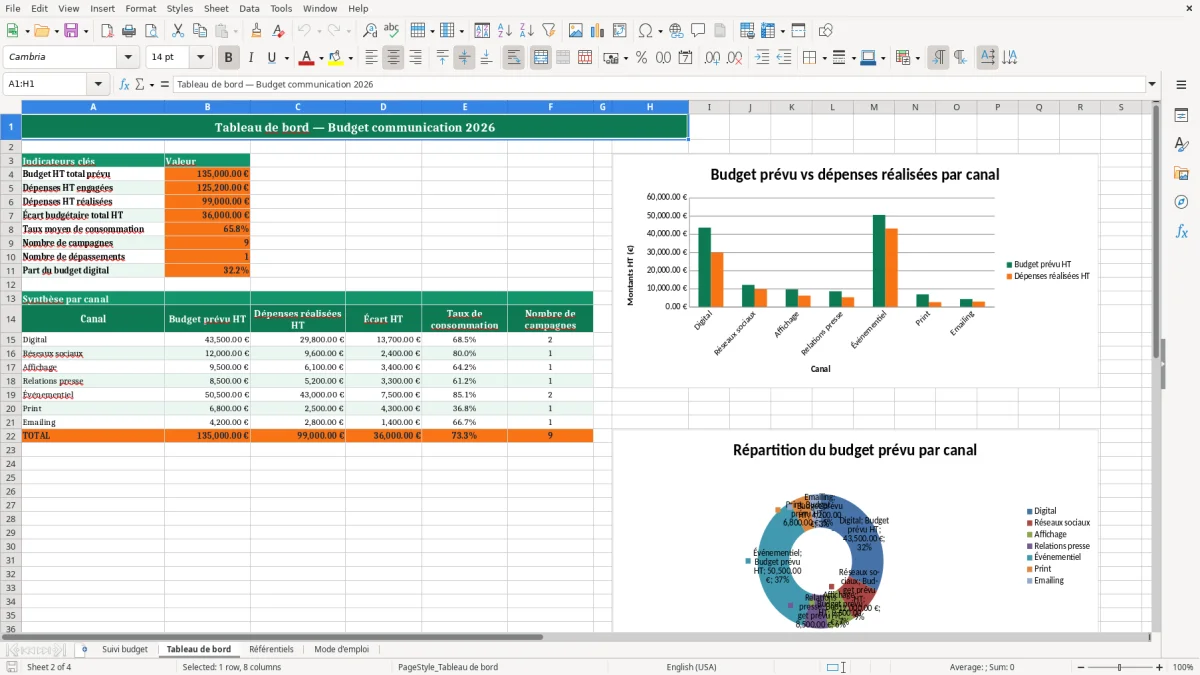Open Find & Replace
1200x675 pixels.
tap(370, 31)
